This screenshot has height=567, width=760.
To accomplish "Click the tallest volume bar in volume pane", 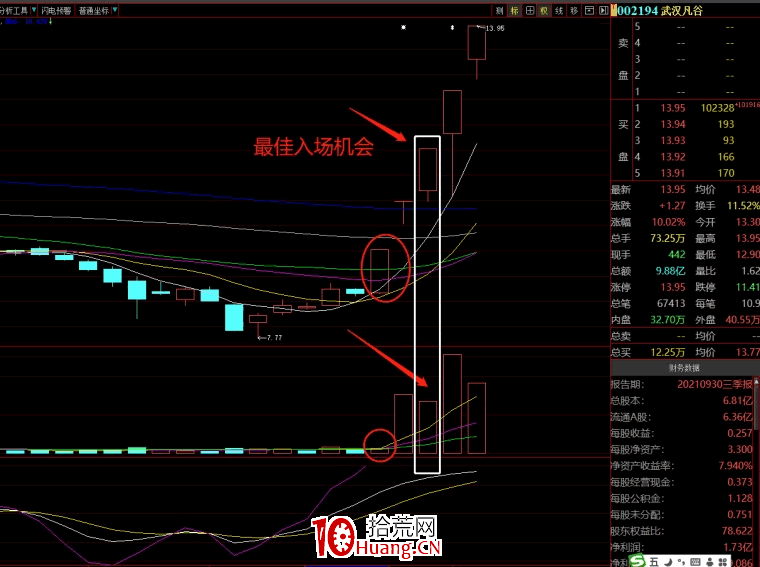I will tap(452, 404).
